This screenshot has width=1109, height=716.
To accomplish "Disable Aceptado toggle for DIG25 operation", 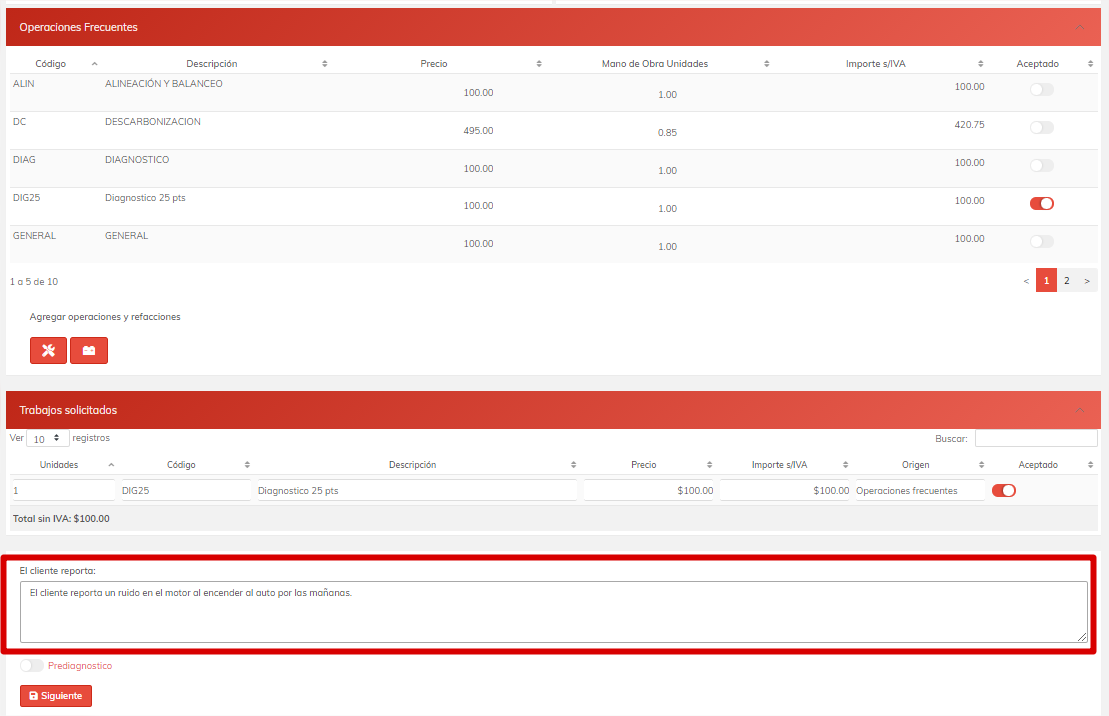I will coord(1041,204).
